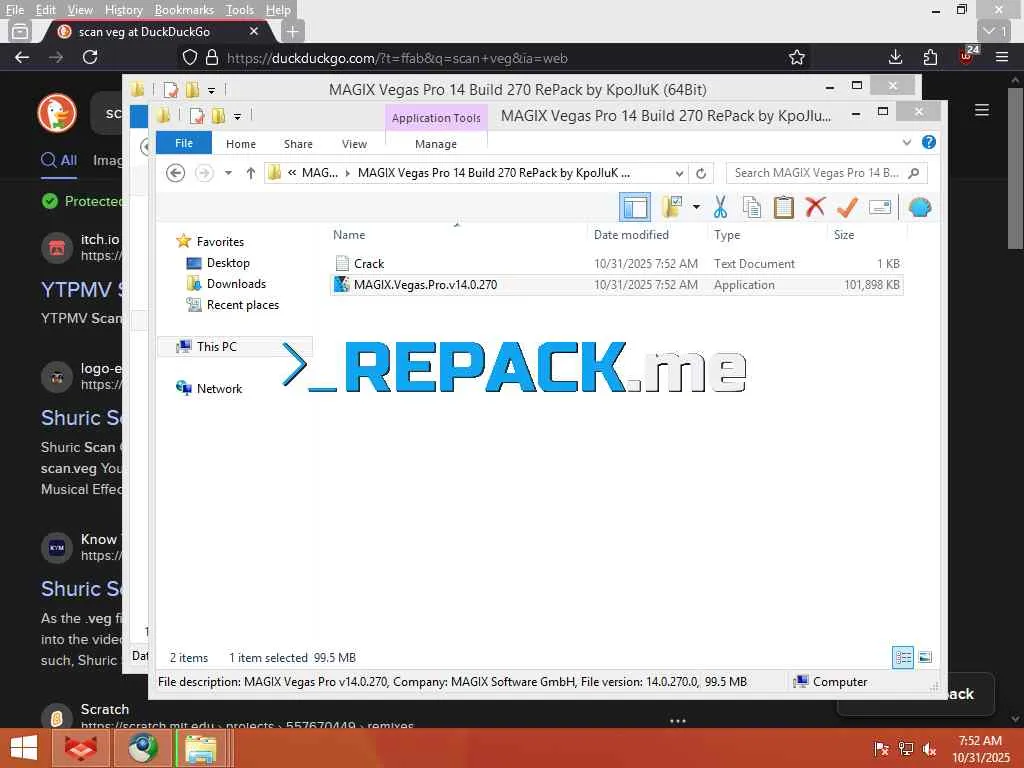Expand the arrow beside the folder options icon

click(696, 208)
